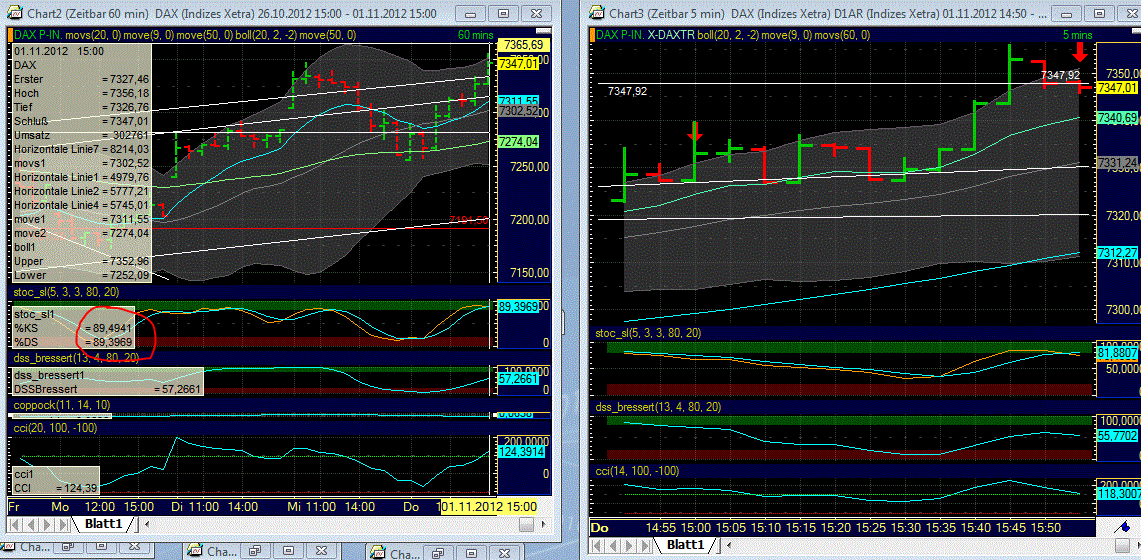Viewport: 1141px width, 560px height.
Task: Click the Horizontale Linie7 data row
Action: click(x=82, y=149)
